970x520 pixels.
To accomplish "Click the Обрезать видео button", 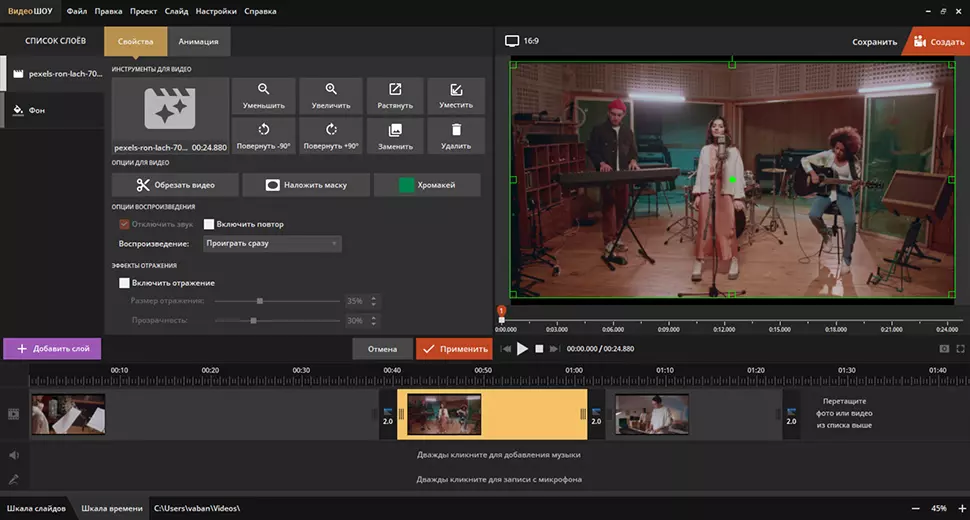I will (176, 185).
